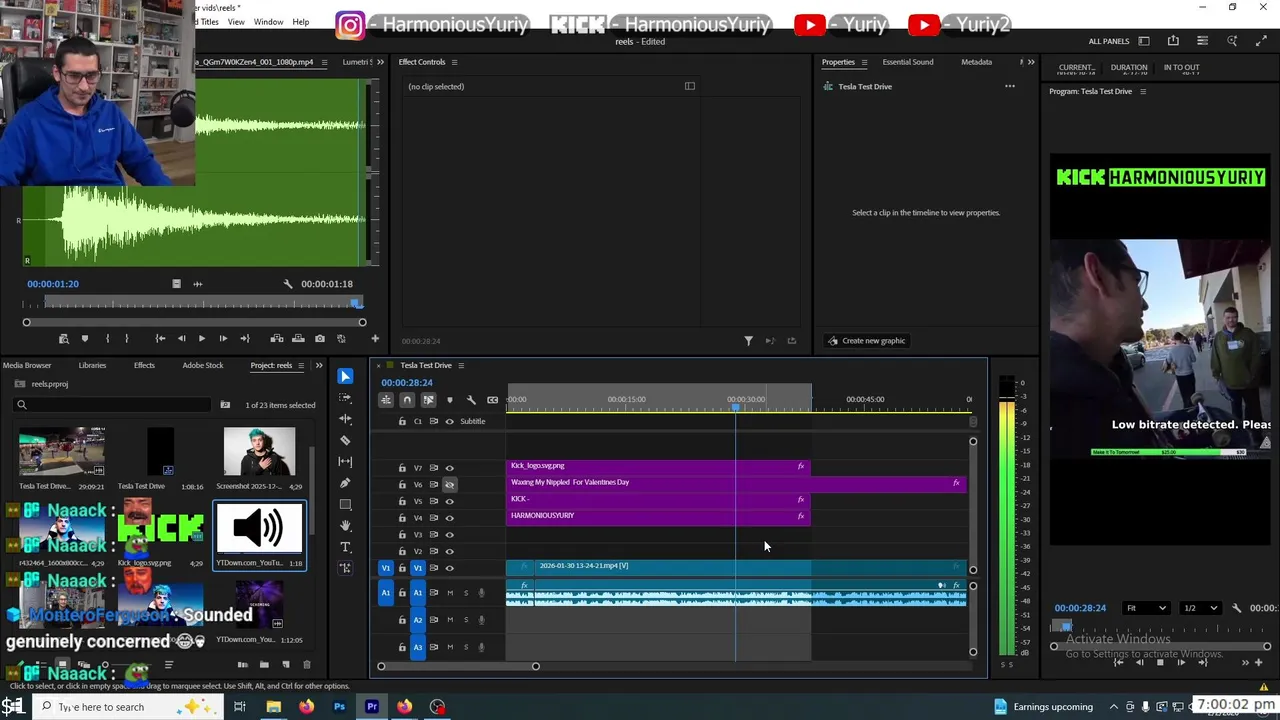Click the timeline captions track options icon
The width and height of the screenshot is (1280, 720).
point(492,400)
